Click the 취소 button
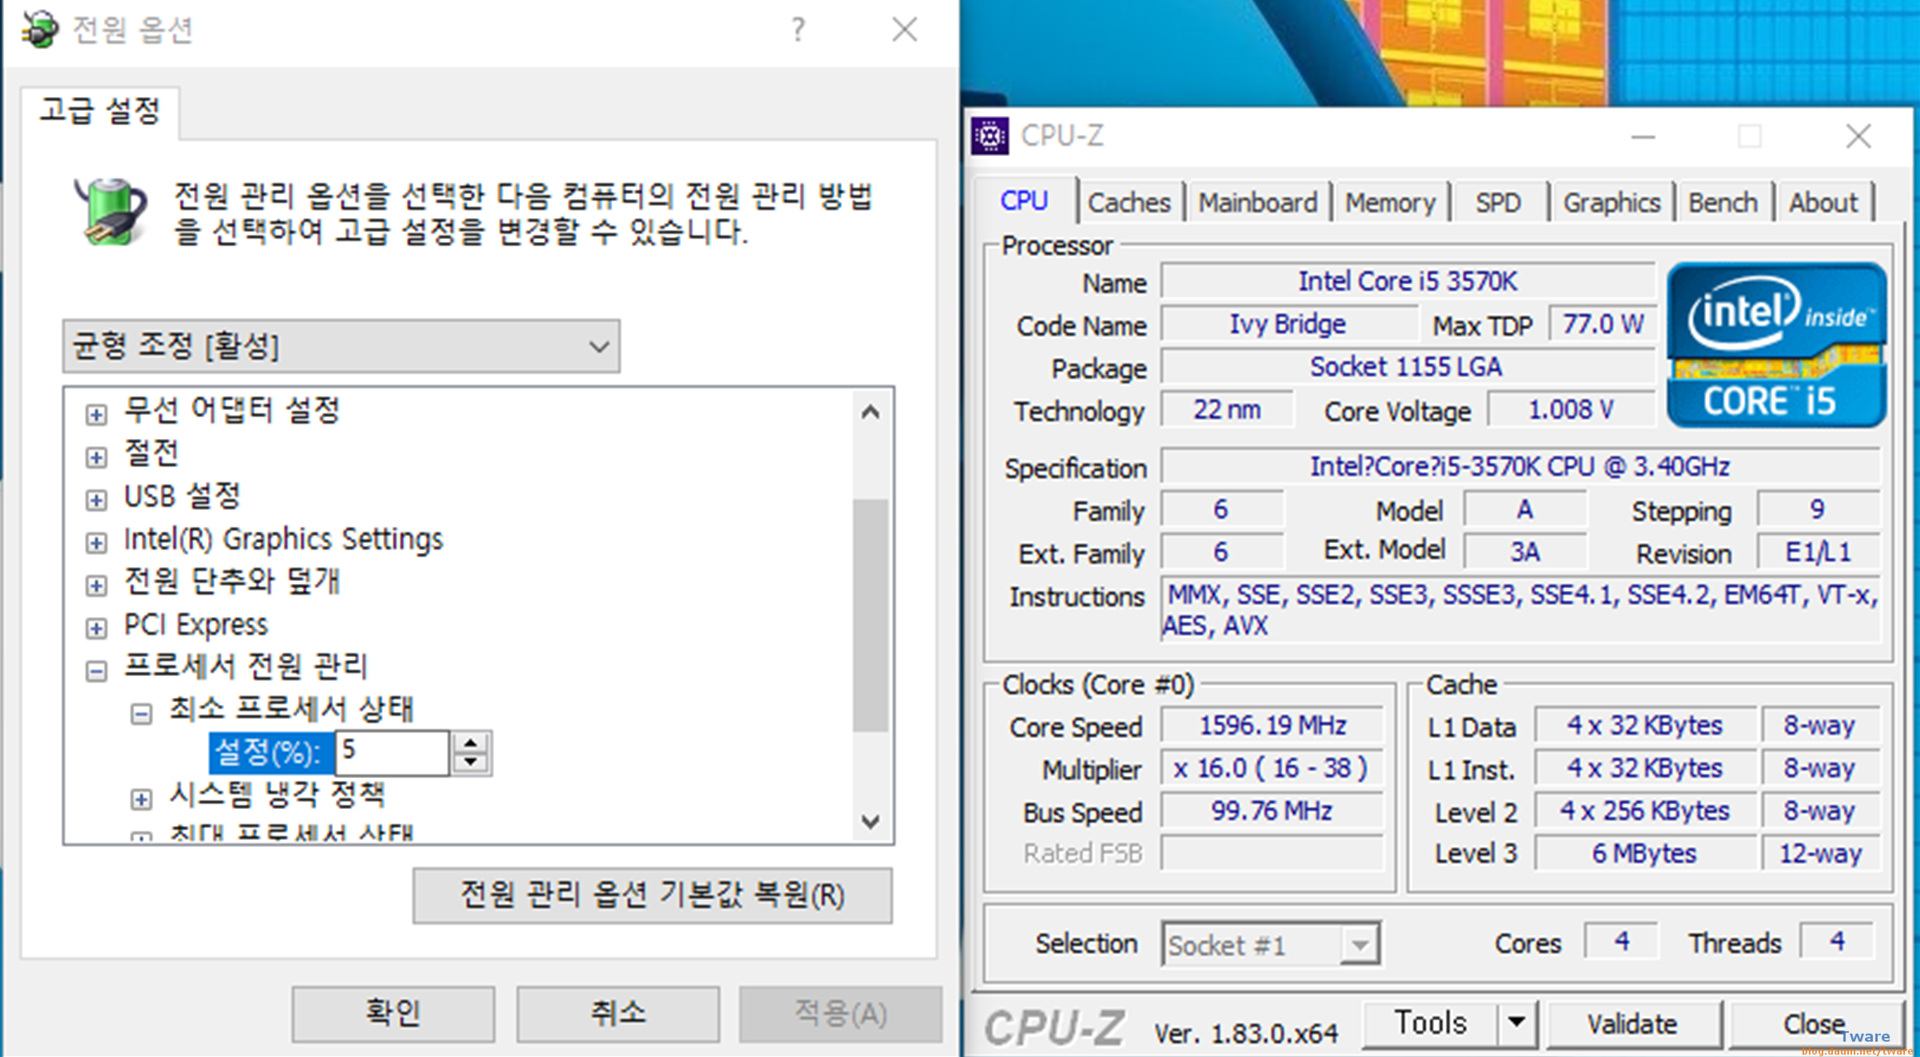The width and height of the screenshot is (1920, 1057). click(x=618, y=1014)
